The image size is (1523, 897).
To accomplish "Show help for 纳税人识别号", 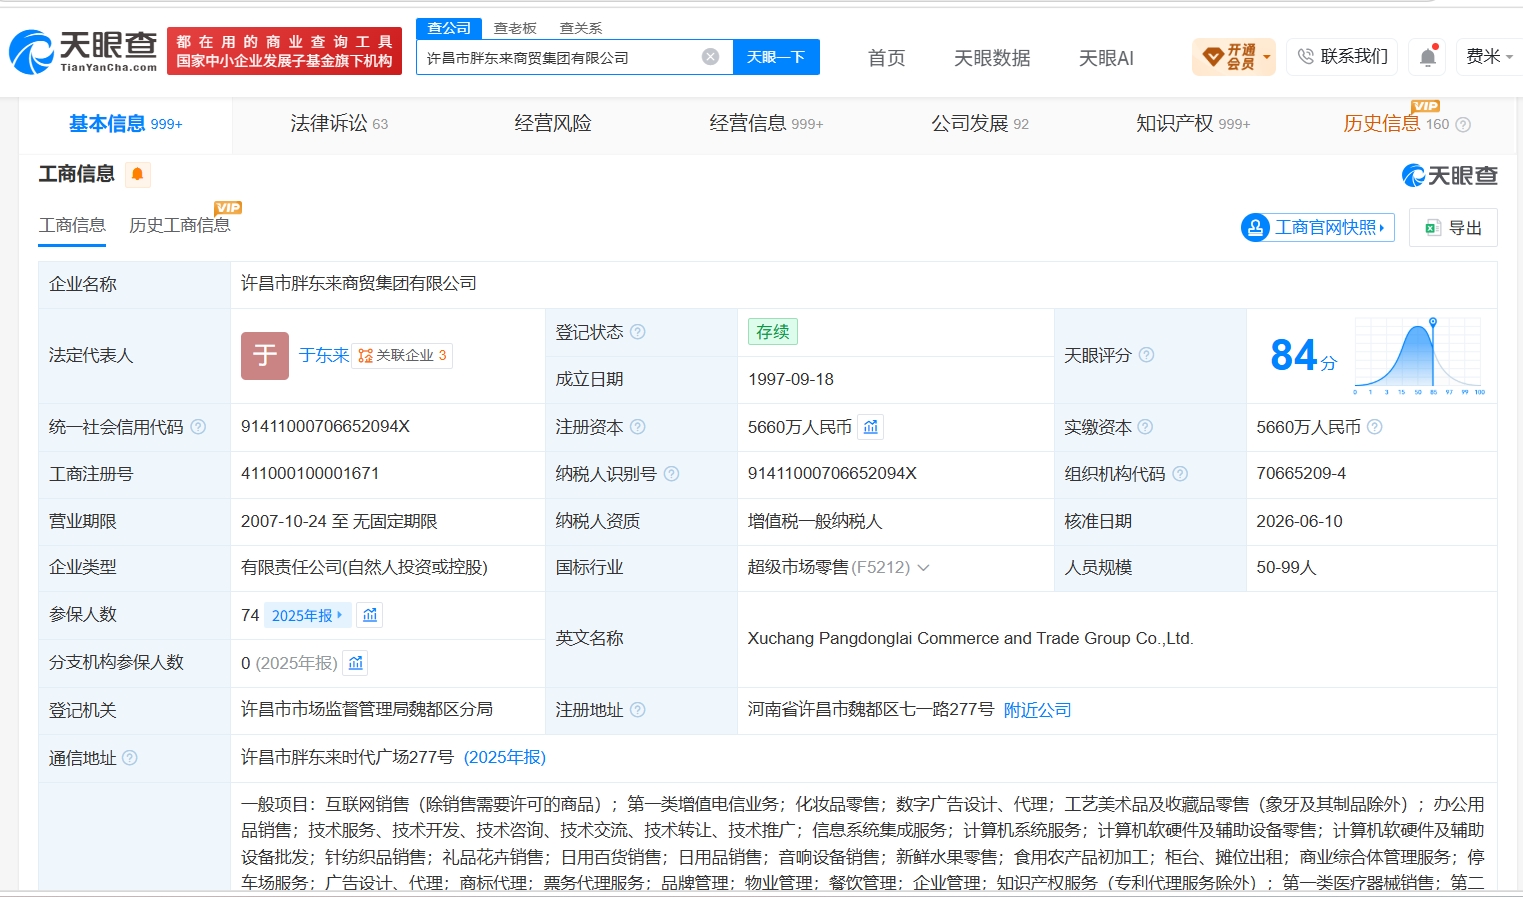I will point(672,474).
